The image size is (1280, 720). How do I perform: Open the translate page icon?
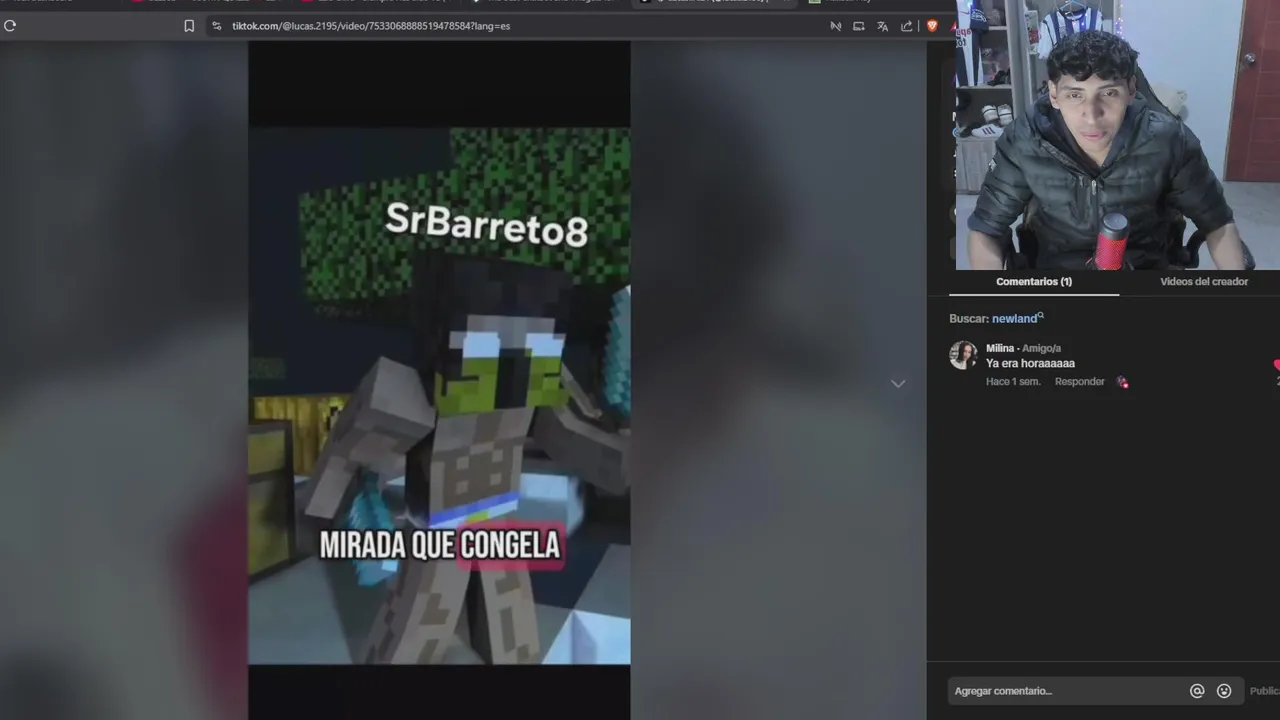click(x=882, y=26)
